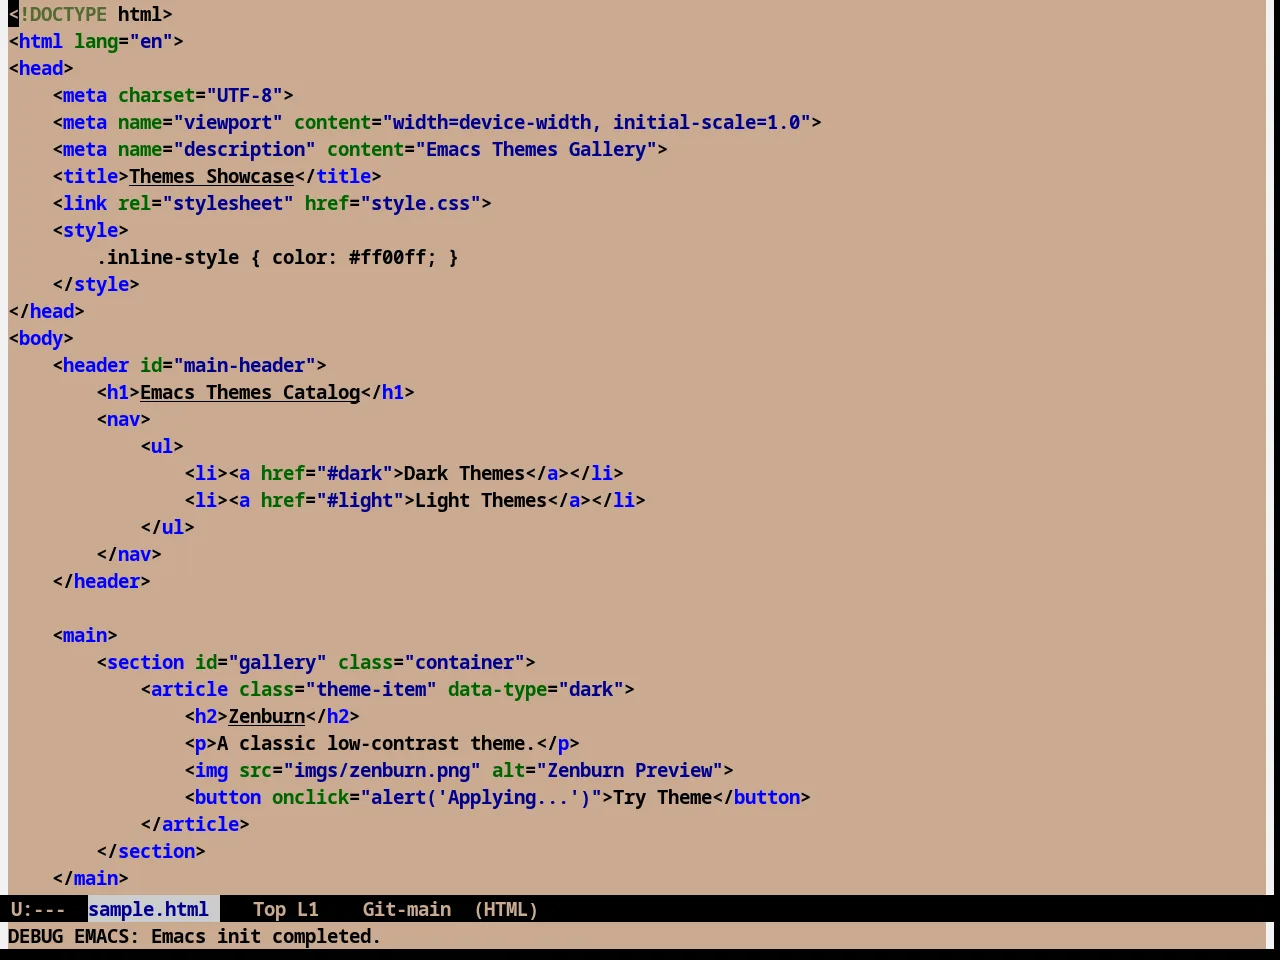This screenshot has width=1280, height=960.
Task: Click the closing </section> tag
Action: pos(151,851)
